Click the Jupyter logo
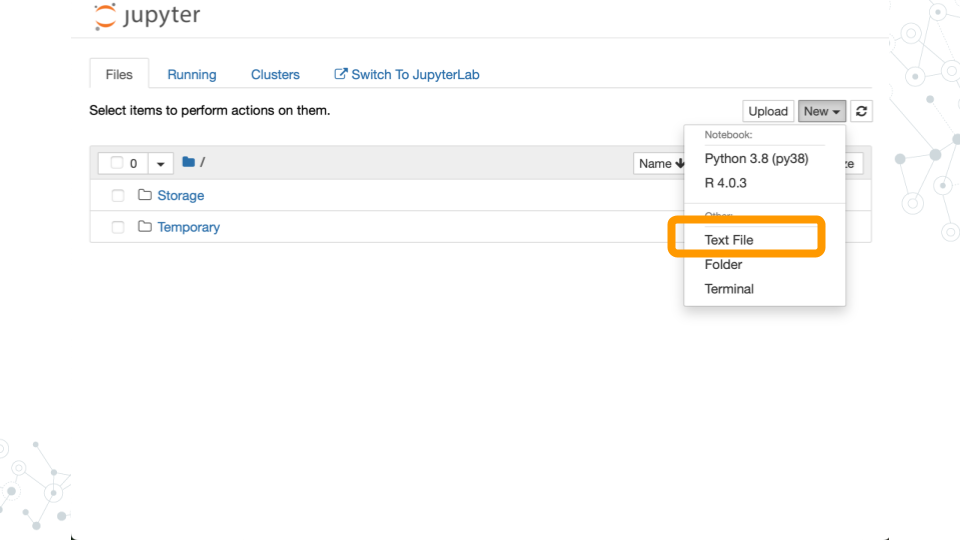Viewport: 960px width, 540px height. (x=147, y=16)
